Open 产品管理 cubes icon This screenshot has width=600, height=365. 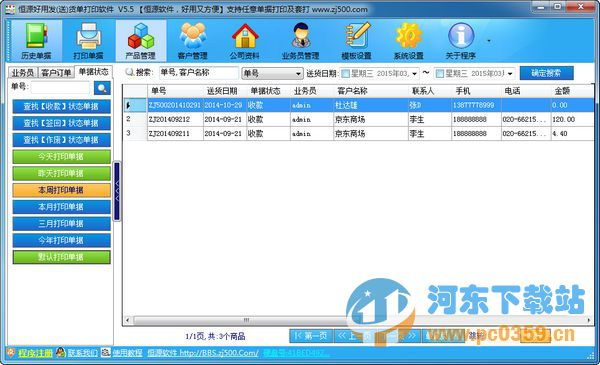click(x=141, y=41)
